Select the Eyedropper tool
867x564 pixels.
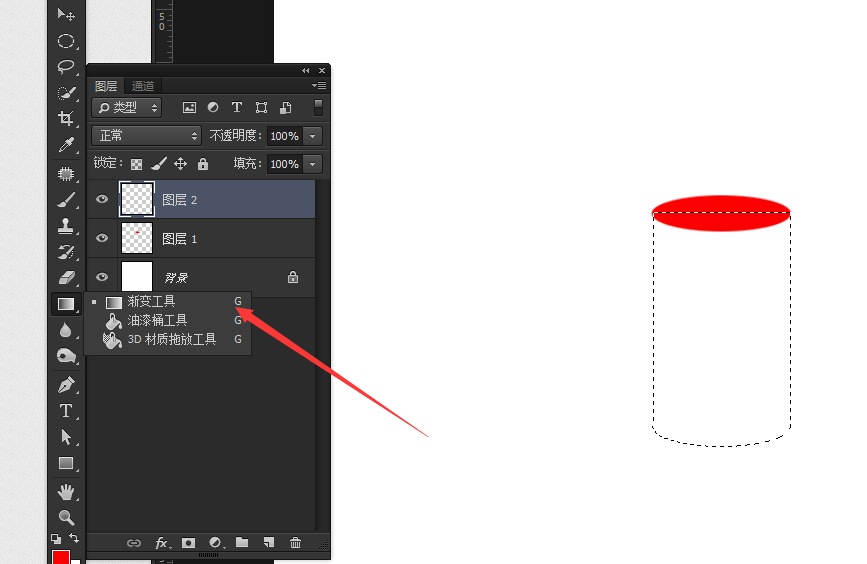click(66, 145)
